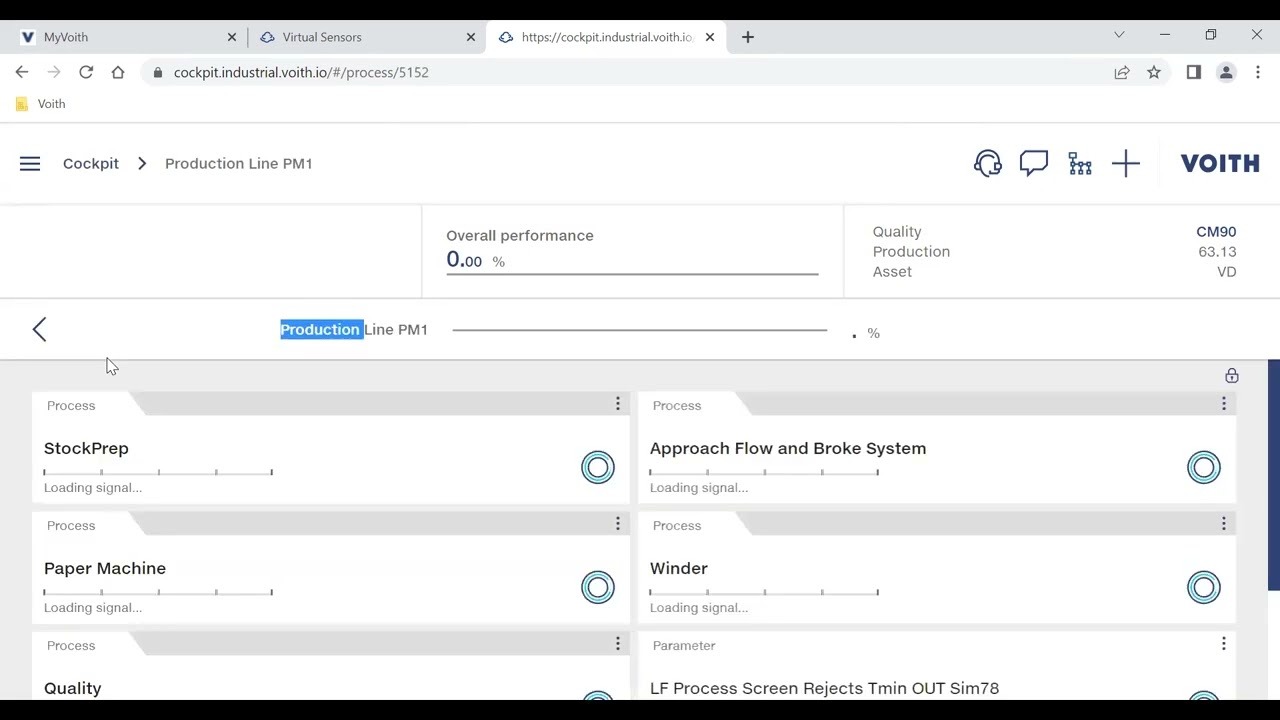Reload the current page
The image size is (1280, 720).
(86, 72)
